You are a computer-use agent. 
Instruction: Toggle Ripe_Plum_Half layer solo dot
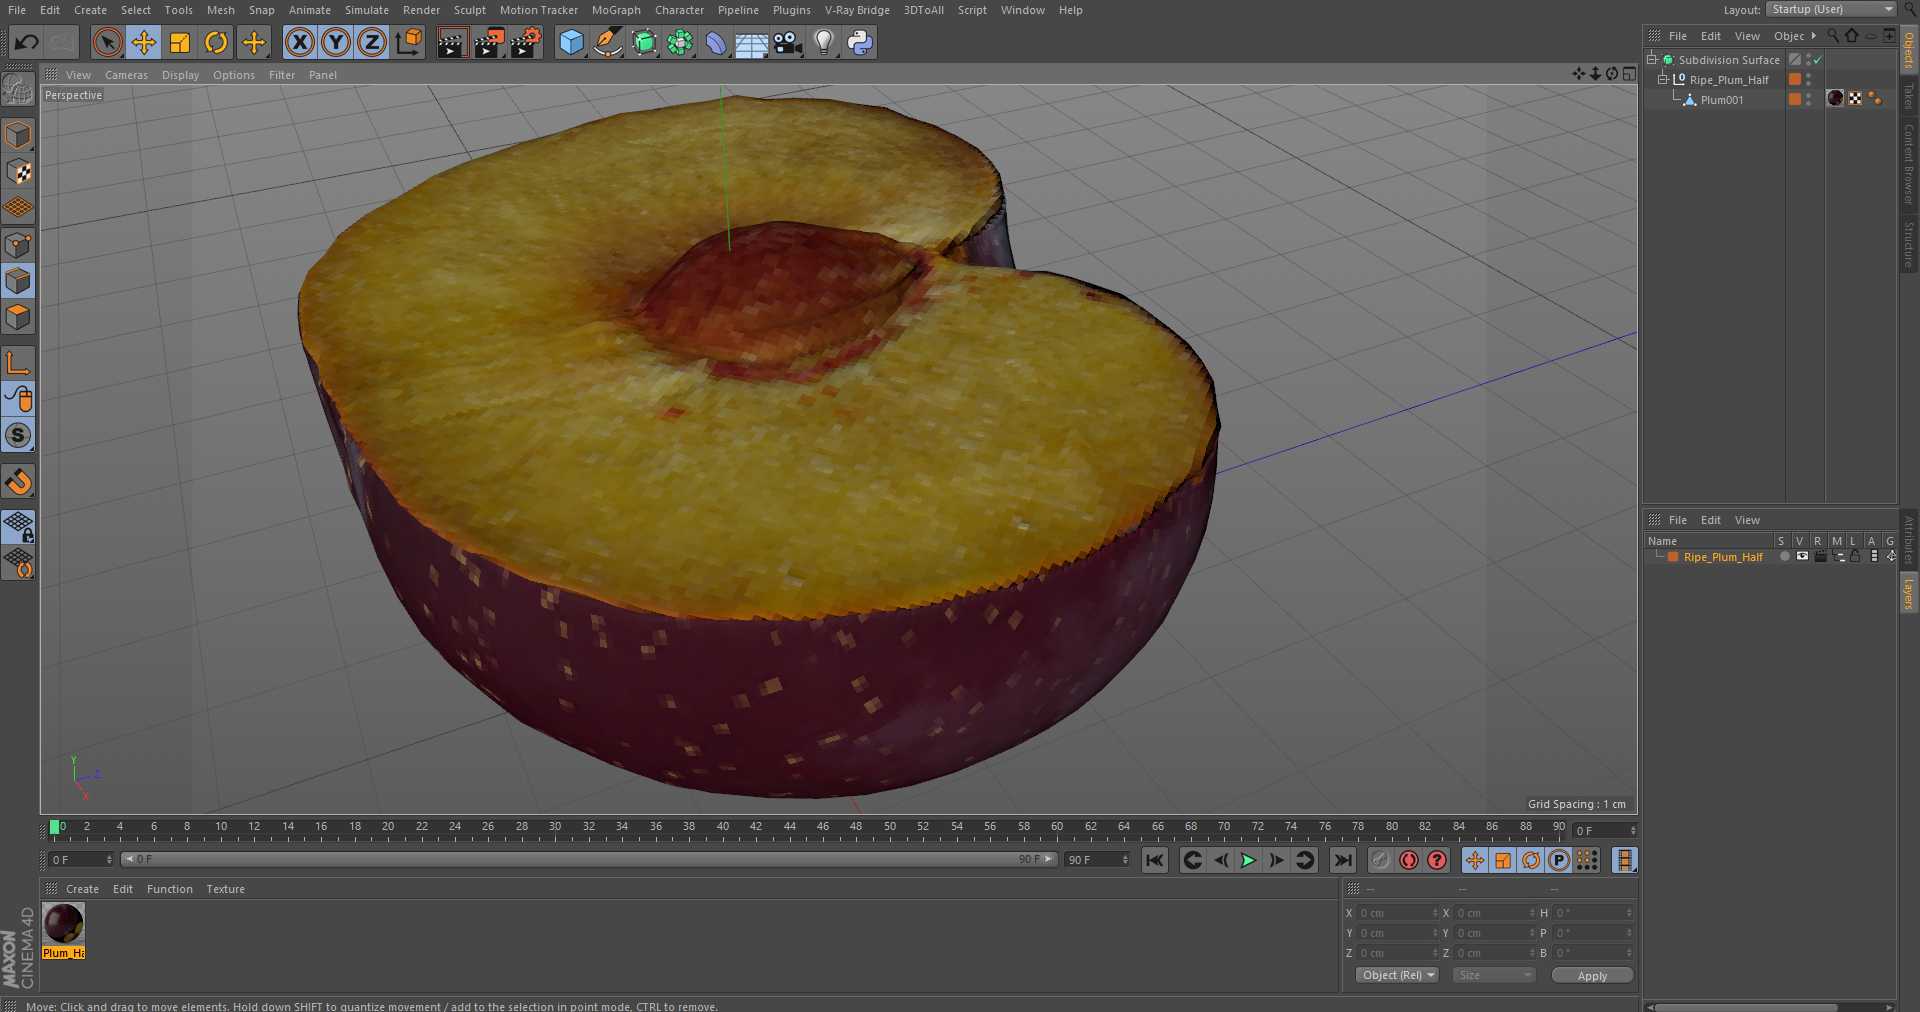[1784, 557]
